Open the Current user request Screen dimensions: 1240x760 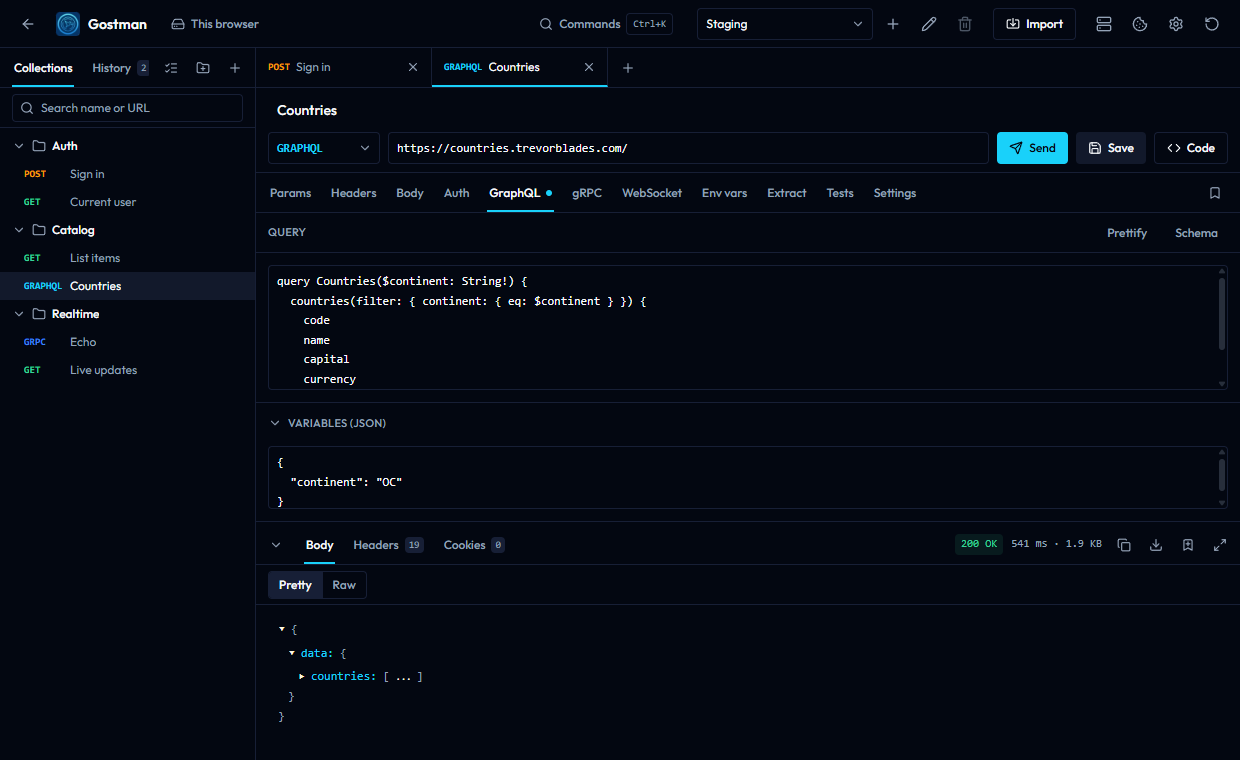tap(127, 202)
